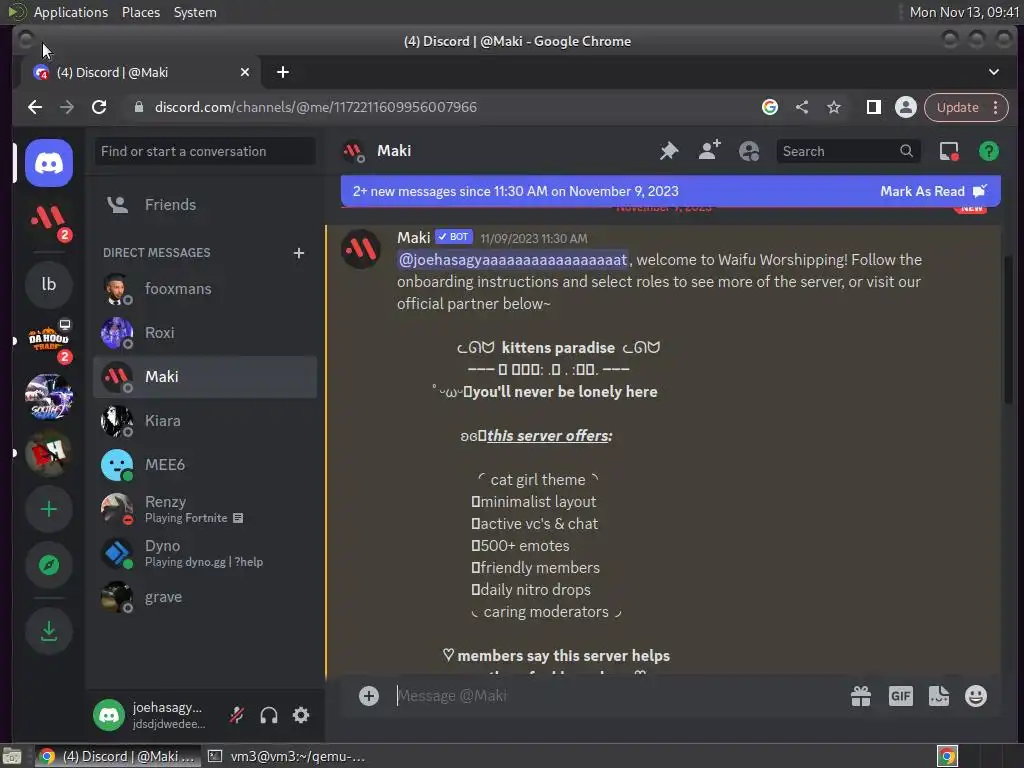Image resolution: width=1024 pixels, height=768 pixels.
Task: Reload the page in Chrome
Action: point(99,107)
